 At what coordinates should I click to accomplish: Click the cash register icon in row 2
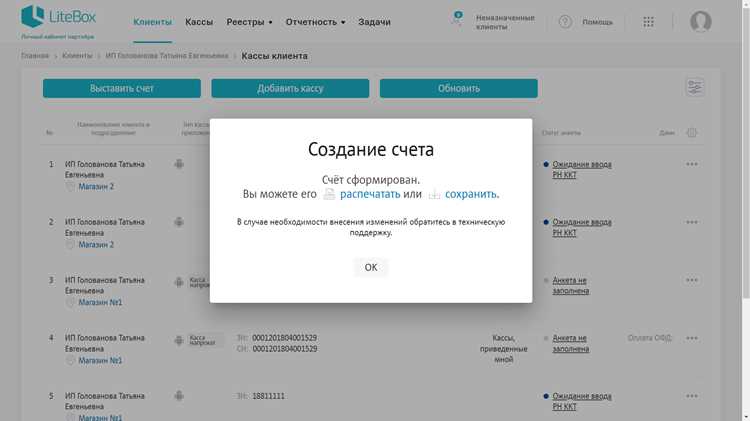[x=179, y=222]
